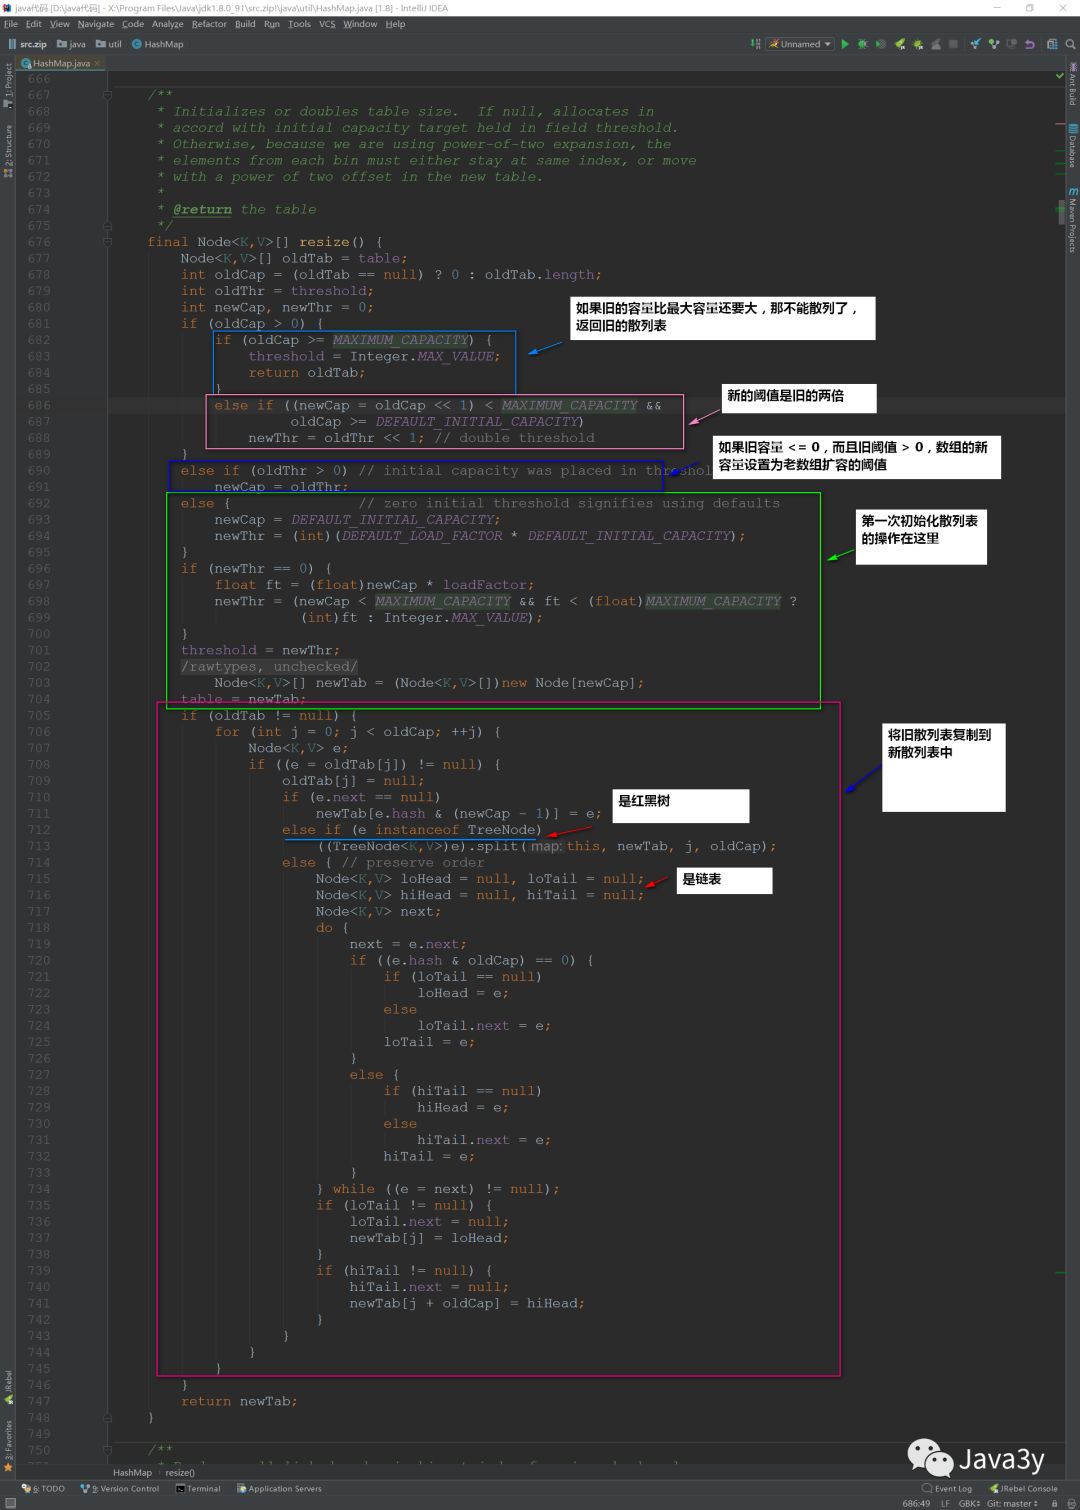Viewport: 1080px width, 1510px height.
Task: Open the Project Structure icon in toolbar
Action: coord(1052,44)
